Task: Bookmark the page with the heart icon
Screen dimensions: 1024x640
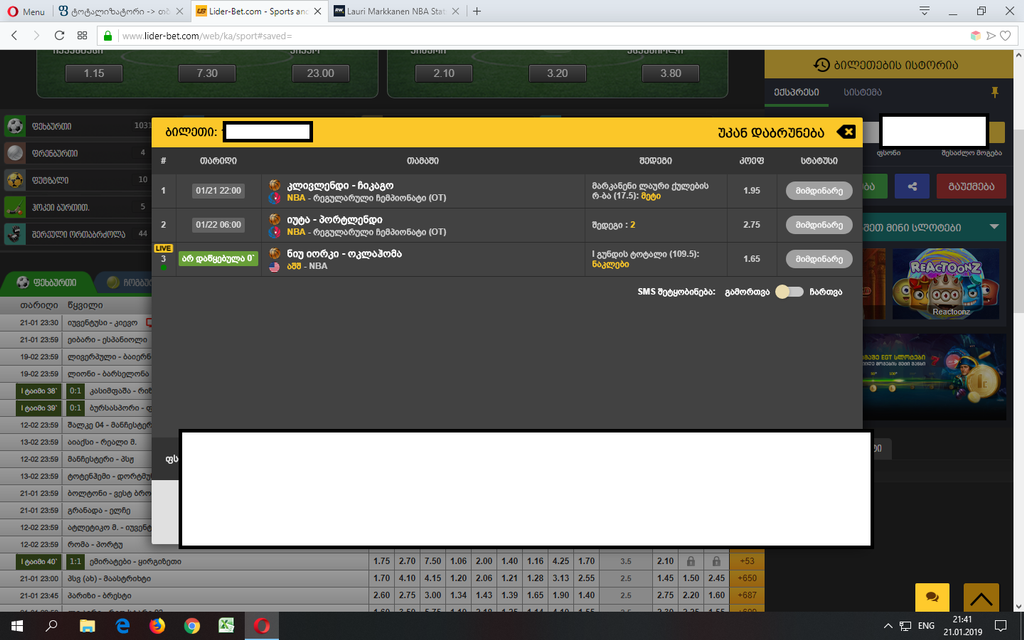Action: point(1006,36)
